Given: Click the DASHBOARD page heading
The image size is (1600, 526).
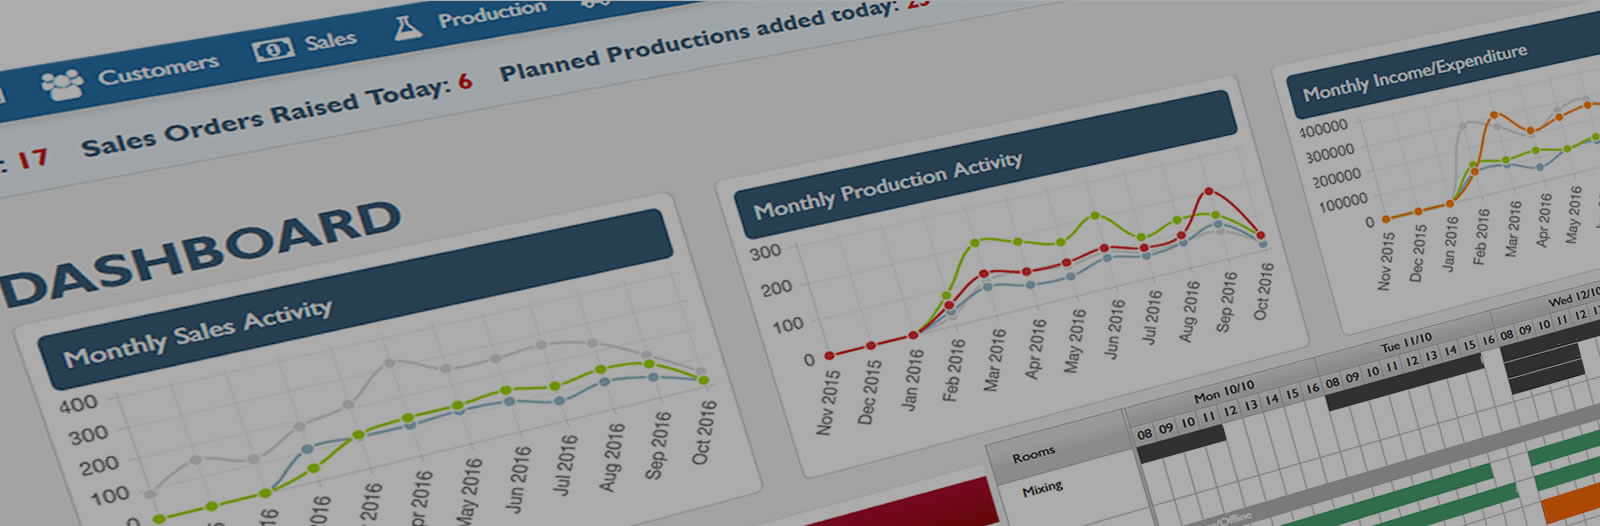Looking at the screenshot, I should (200, 253).
